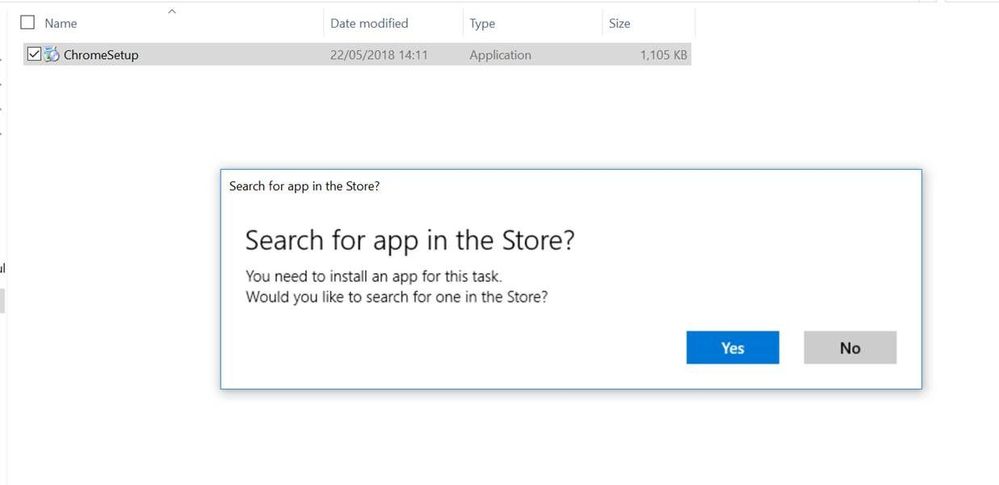The image size is (999, 485).
Task: Click the date 22/05/2018 14:11
Action: click(x=379, y=55)
